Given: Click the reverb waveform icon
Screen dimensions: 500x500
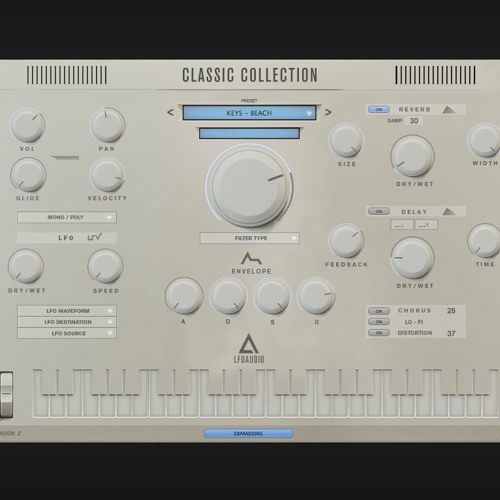Looking at the screenshot, I should (449, 109).
